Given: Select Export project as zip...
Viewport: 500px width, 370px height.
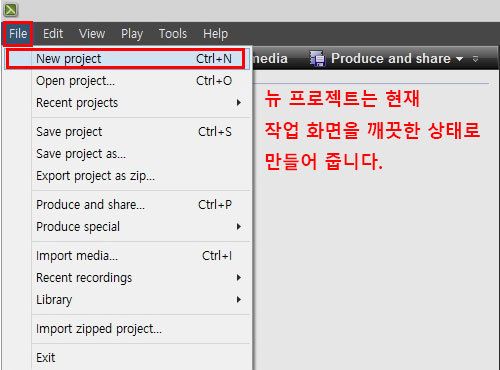Looking at the screenshot, I should pos(127,176).
